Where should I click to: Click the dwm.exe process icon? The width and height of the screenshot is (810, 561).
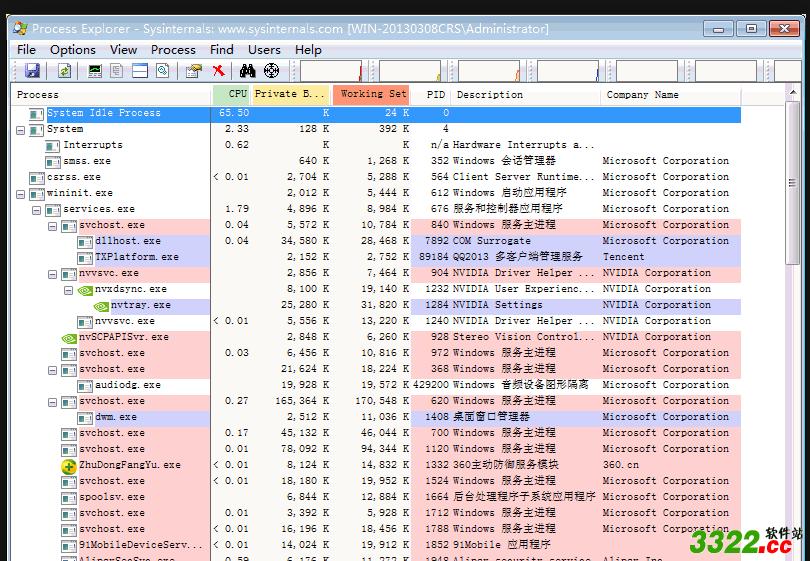[85, 418]
